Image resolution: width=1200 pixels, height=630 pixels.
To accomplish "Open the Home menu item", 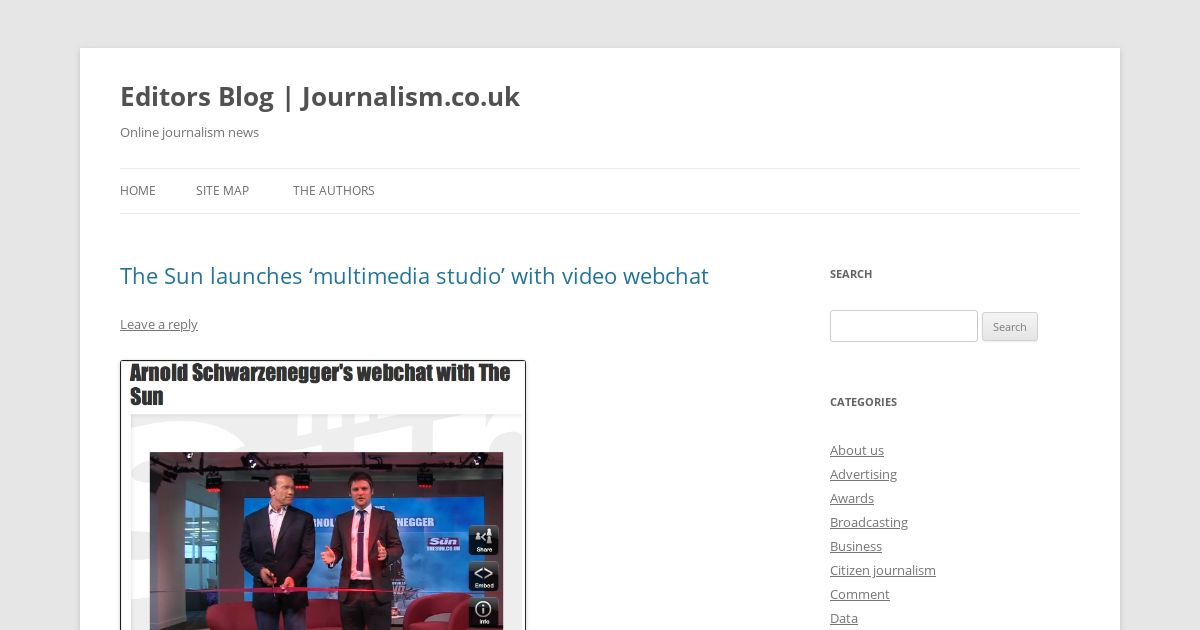I will point(138,191).
